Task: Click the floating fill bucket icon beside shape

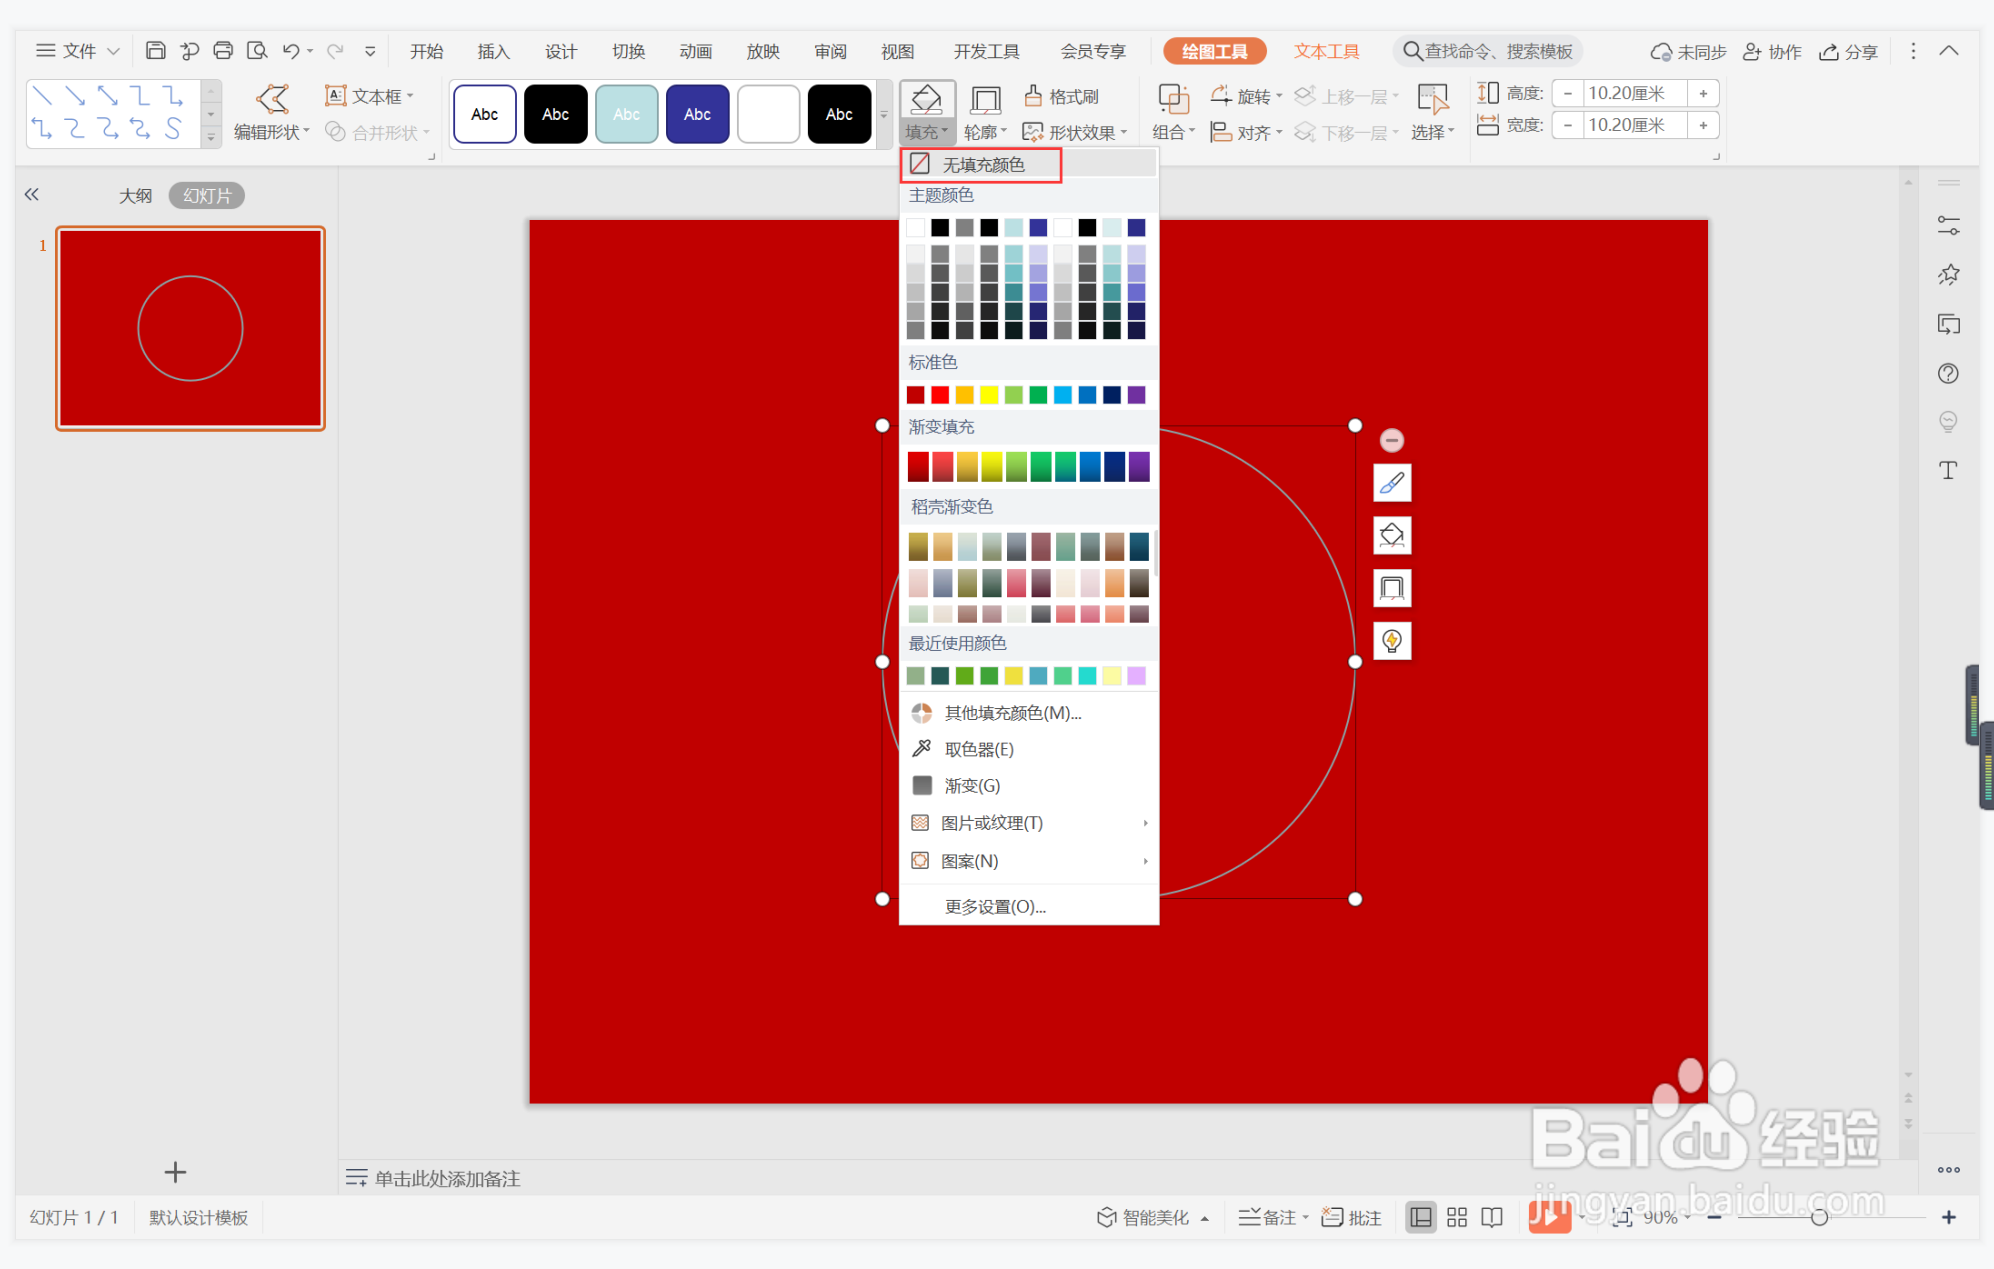Action: click(x=1391, y=536)
